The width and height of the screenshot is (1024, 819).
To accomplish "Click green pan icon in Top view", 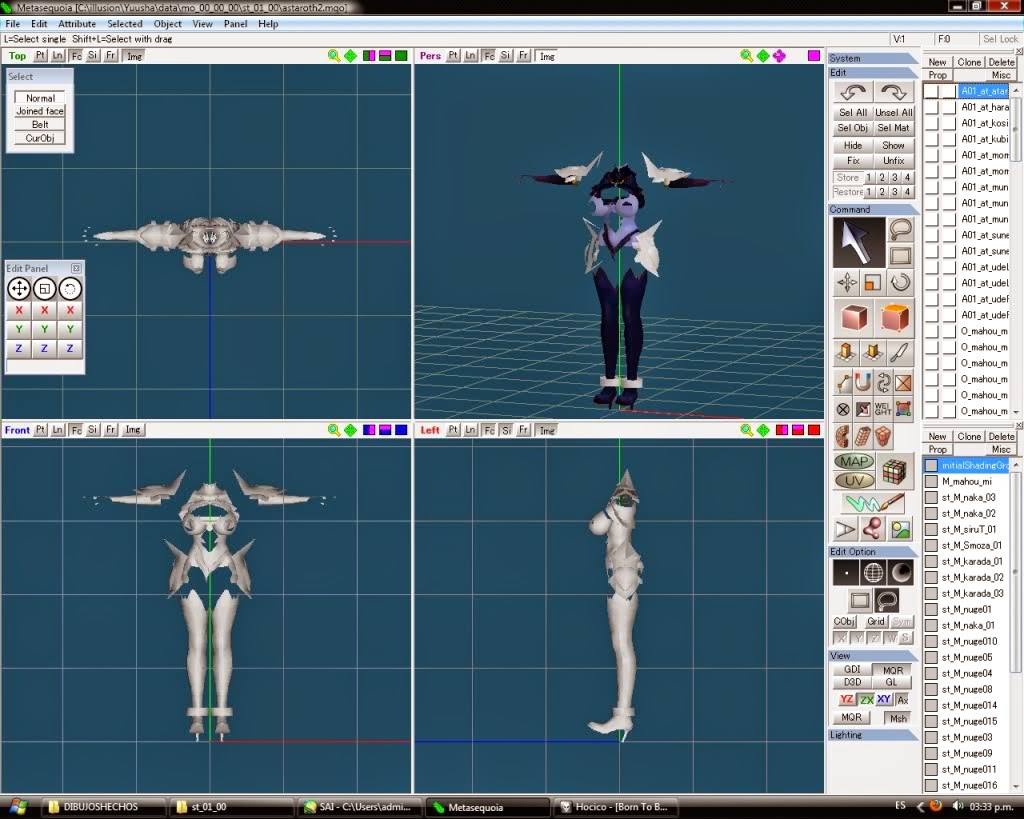I will (x=351, y=56).
